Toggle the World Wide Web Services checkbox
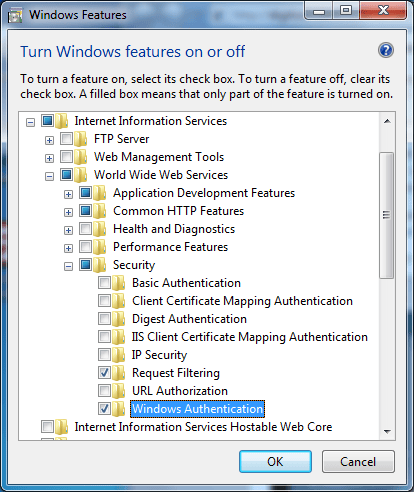Viewport: 414px width, 492px height. click(66, 174)
